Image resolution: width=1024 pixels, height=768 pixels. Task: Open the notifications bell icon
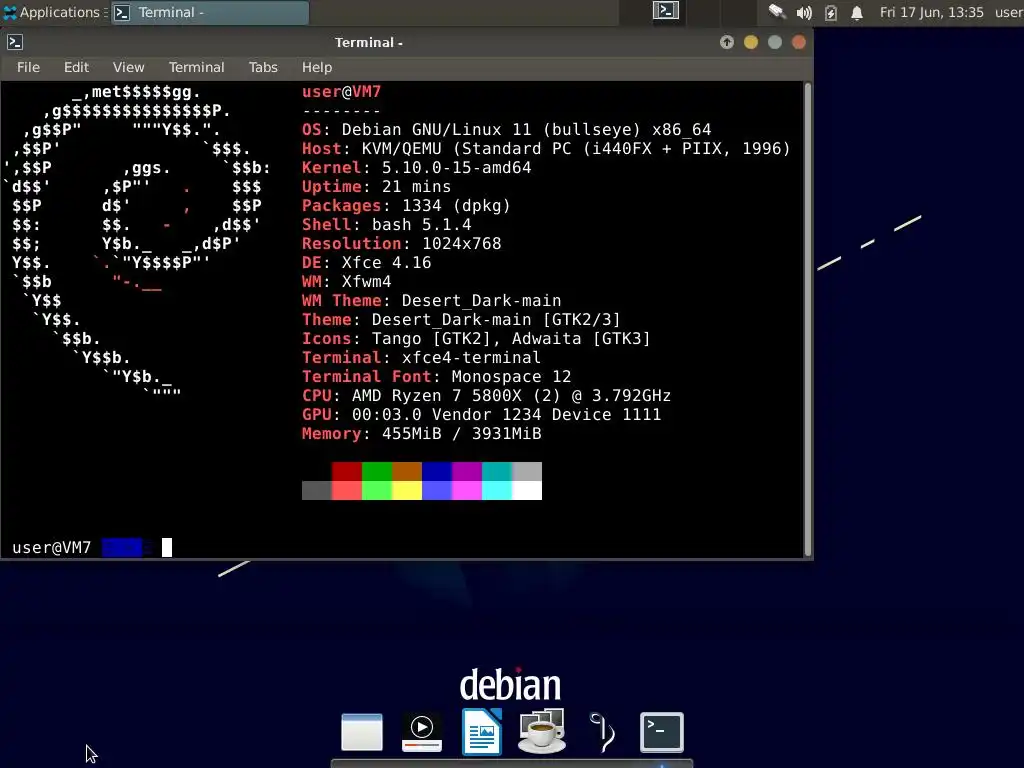(x=857, y=12)
